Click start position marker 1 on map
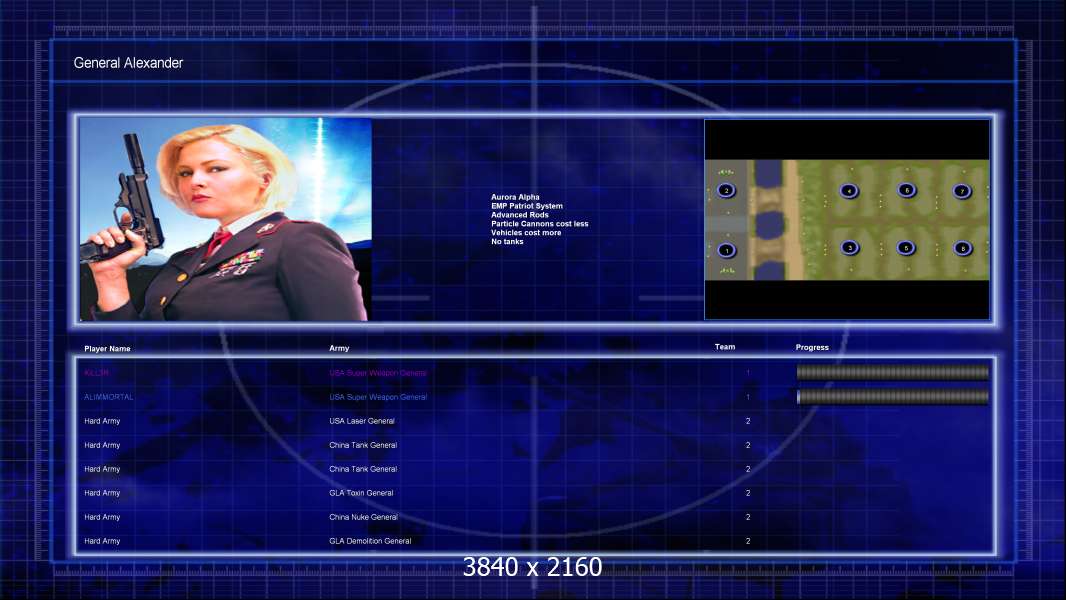This screenshot has height=600, width=1066. tap(727, 251)
